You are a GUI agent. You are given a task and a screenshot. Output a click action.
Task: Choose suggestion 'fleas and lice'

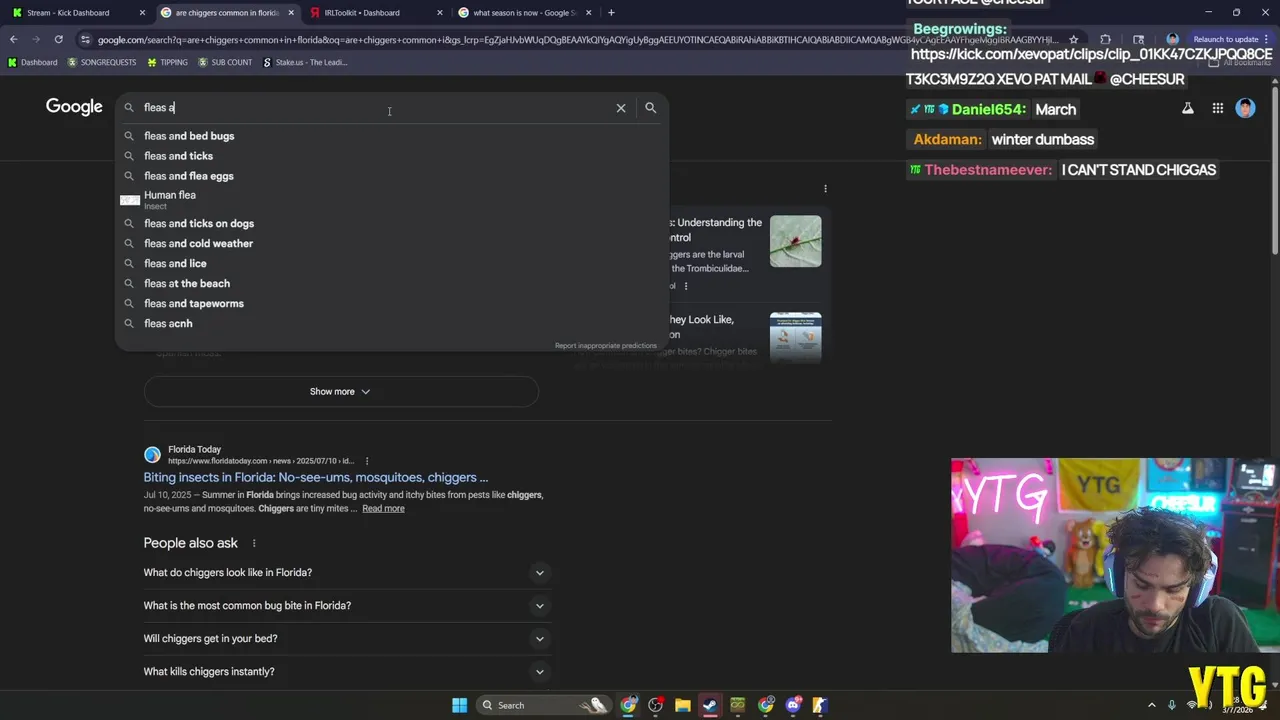391,263
